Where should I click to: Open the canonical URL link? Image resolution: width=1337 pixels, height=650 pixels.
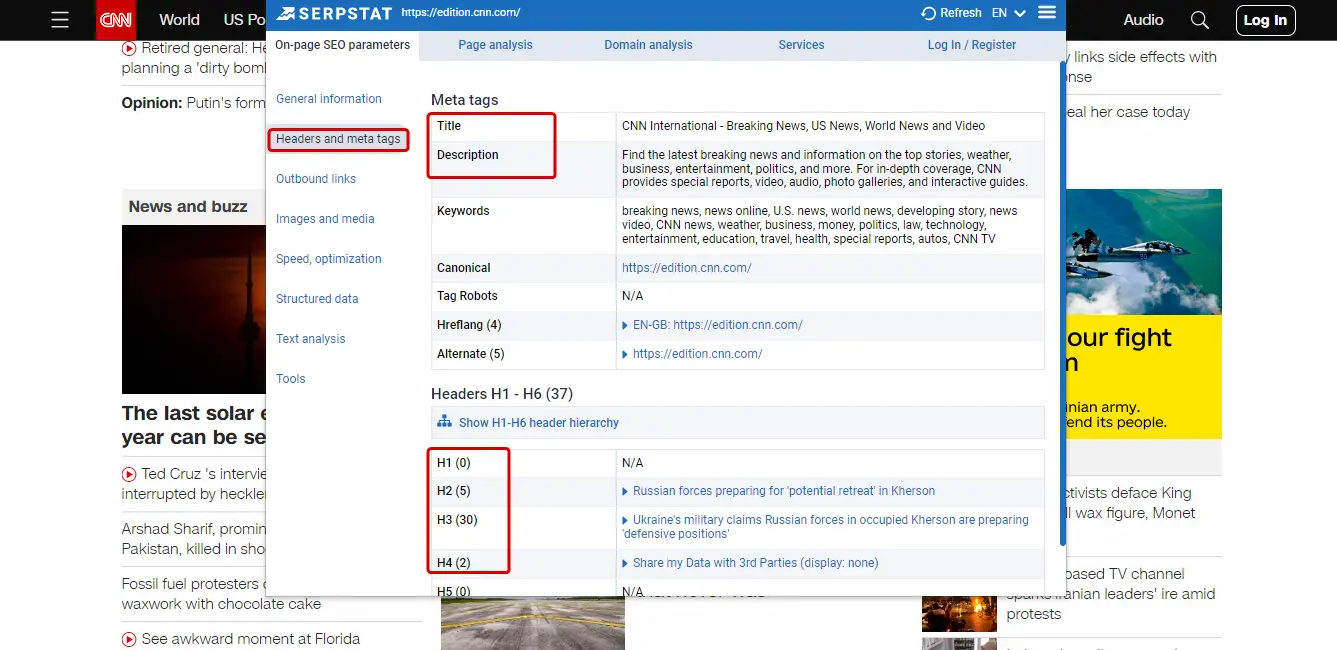(x=686, y=268)
